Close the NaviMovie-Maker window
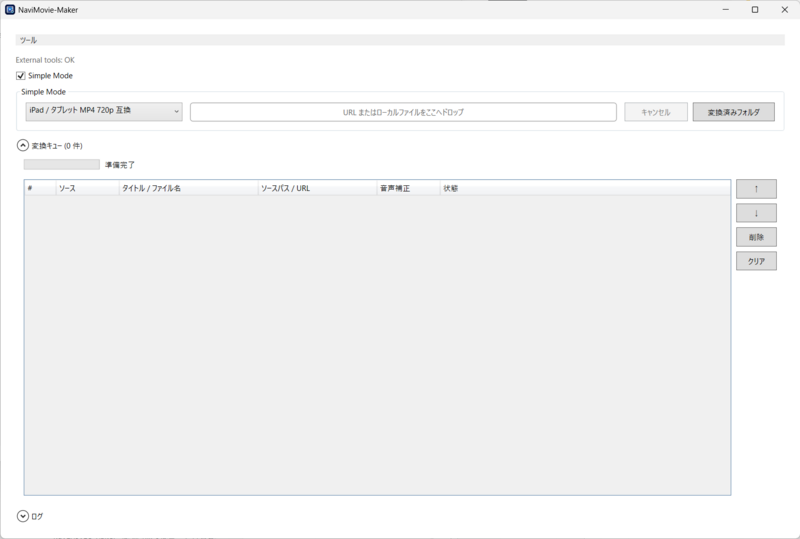Image resolution: width=800 pixels, height=539 pixels. click(785, 10)
